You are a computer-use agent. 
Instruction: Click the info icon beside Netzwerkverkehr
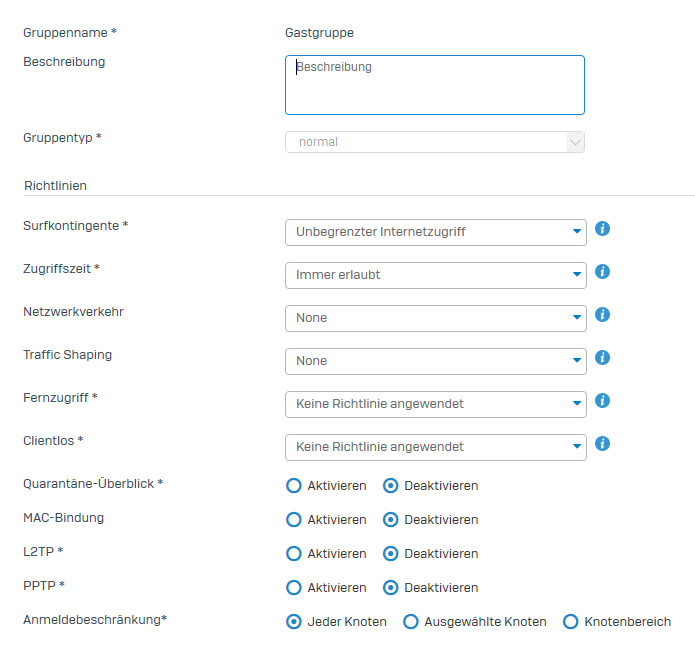(602, 315)
